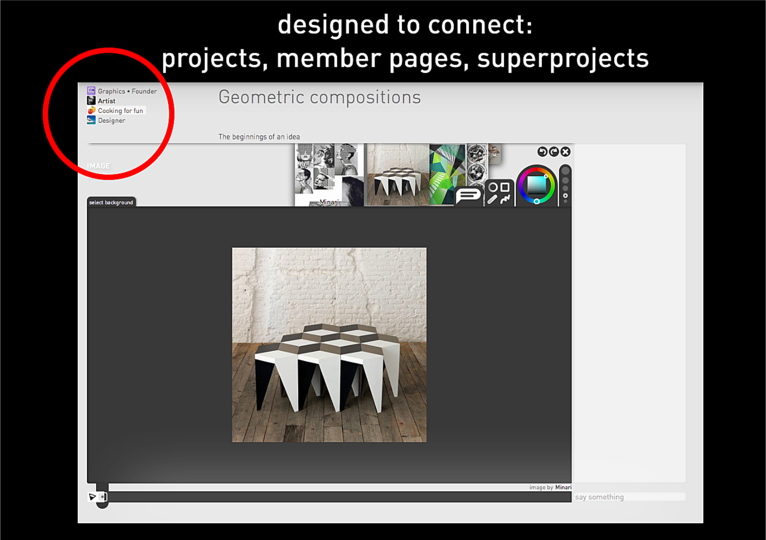The width and height of the screenshot is (766, 540).
Task: Select the square shape tool
Action: (505, 187)
